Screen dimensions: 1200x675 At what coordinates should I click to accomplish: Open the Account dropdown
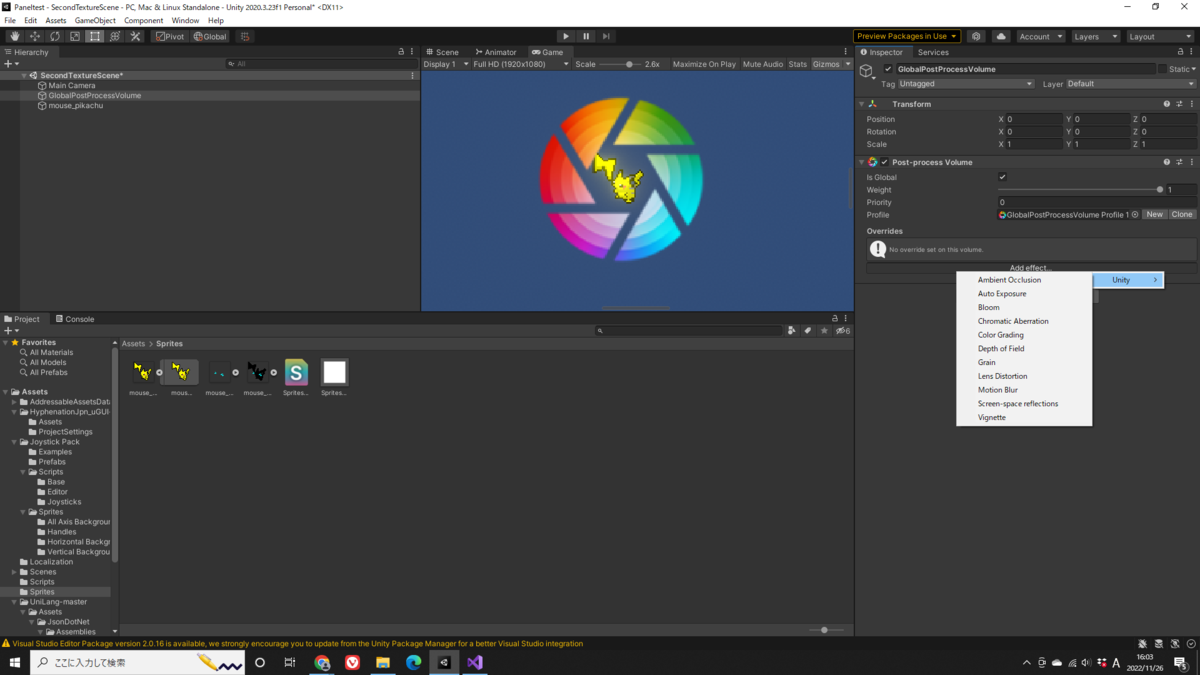click(1040, 36)
